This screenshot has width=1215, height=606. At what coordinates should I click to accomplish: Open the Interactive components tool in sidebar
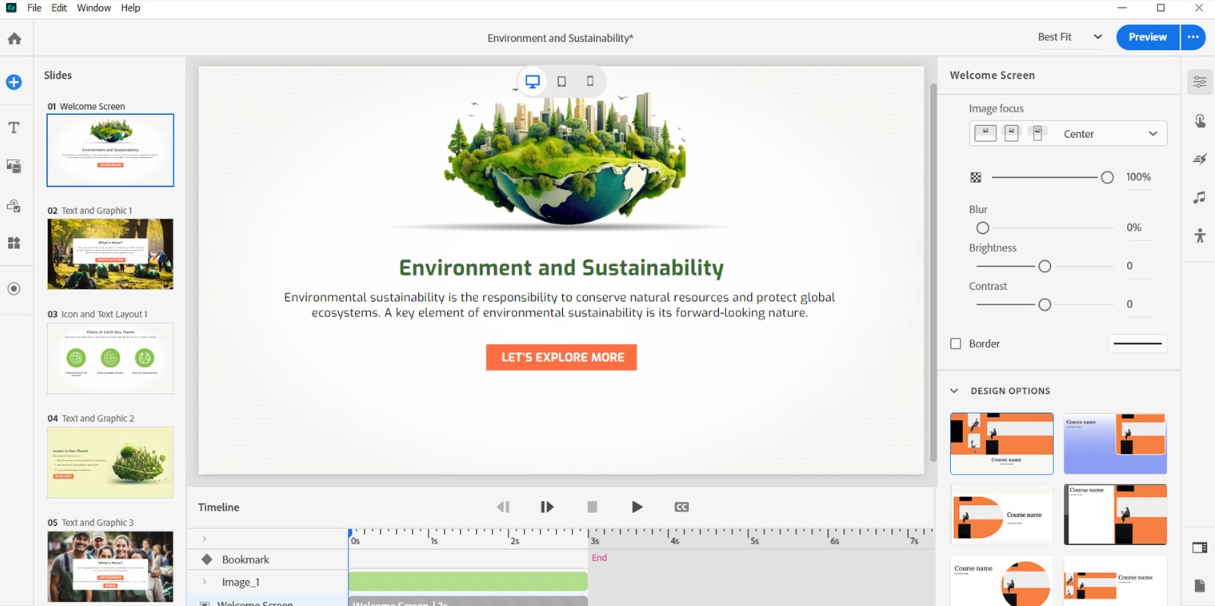tap(14, 206)
